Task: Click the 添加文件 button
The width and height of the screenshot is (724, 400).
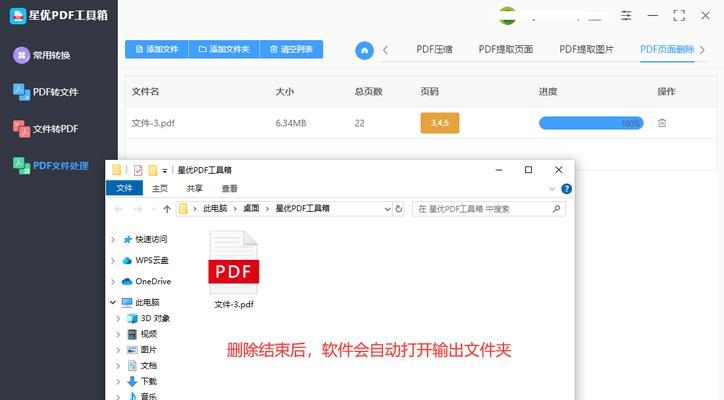Action: click(157, 49)
